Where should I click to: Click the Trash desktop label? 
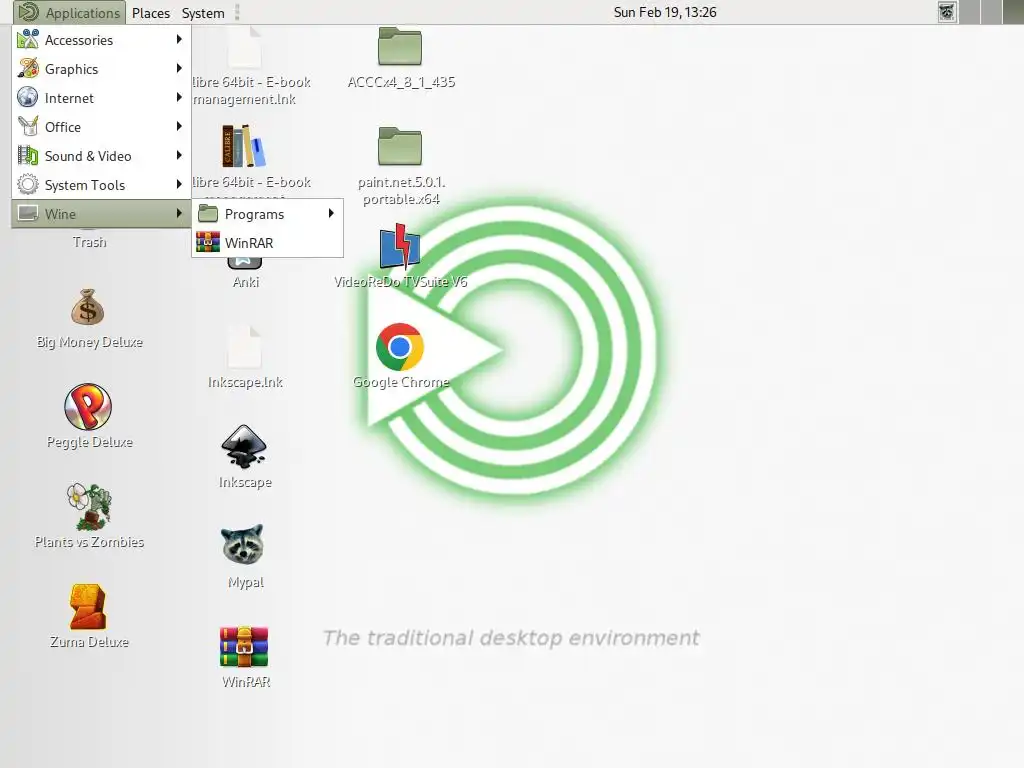(x=89, y=242)
